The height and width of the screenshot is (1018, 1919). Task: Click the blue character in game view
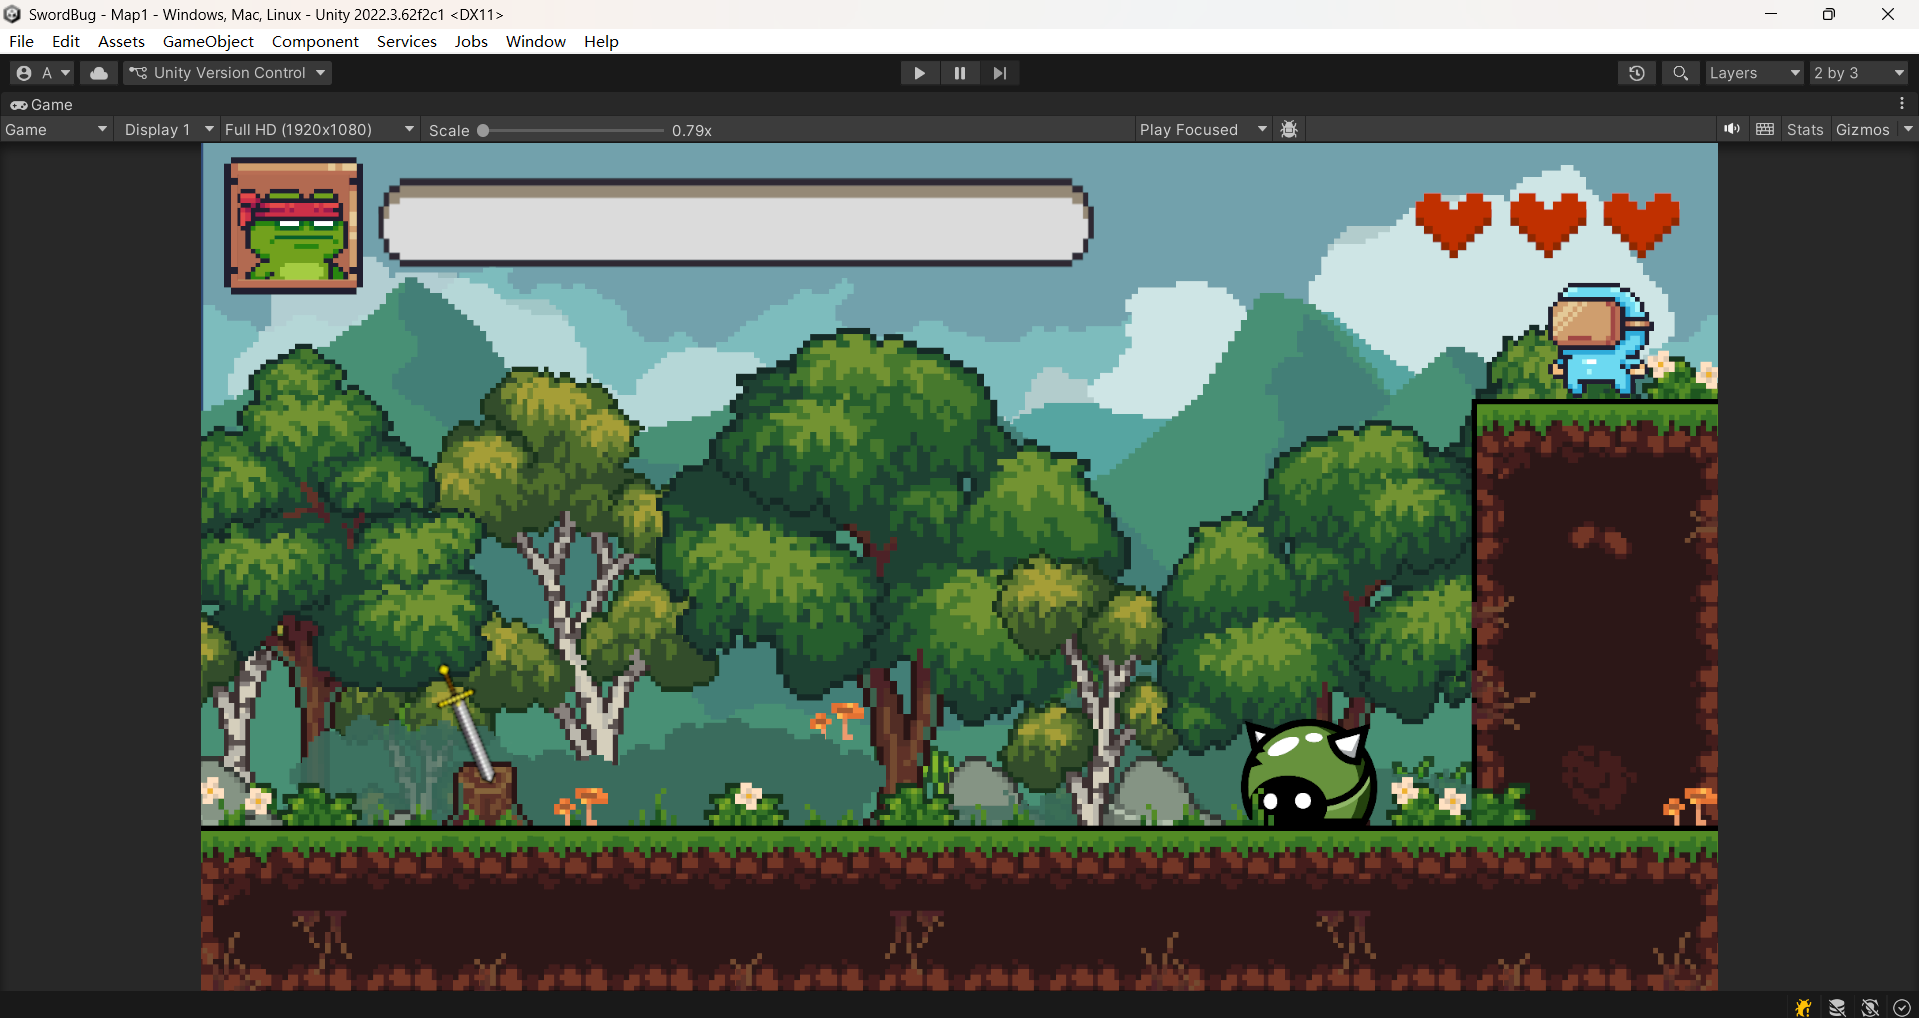[1598, 340]
